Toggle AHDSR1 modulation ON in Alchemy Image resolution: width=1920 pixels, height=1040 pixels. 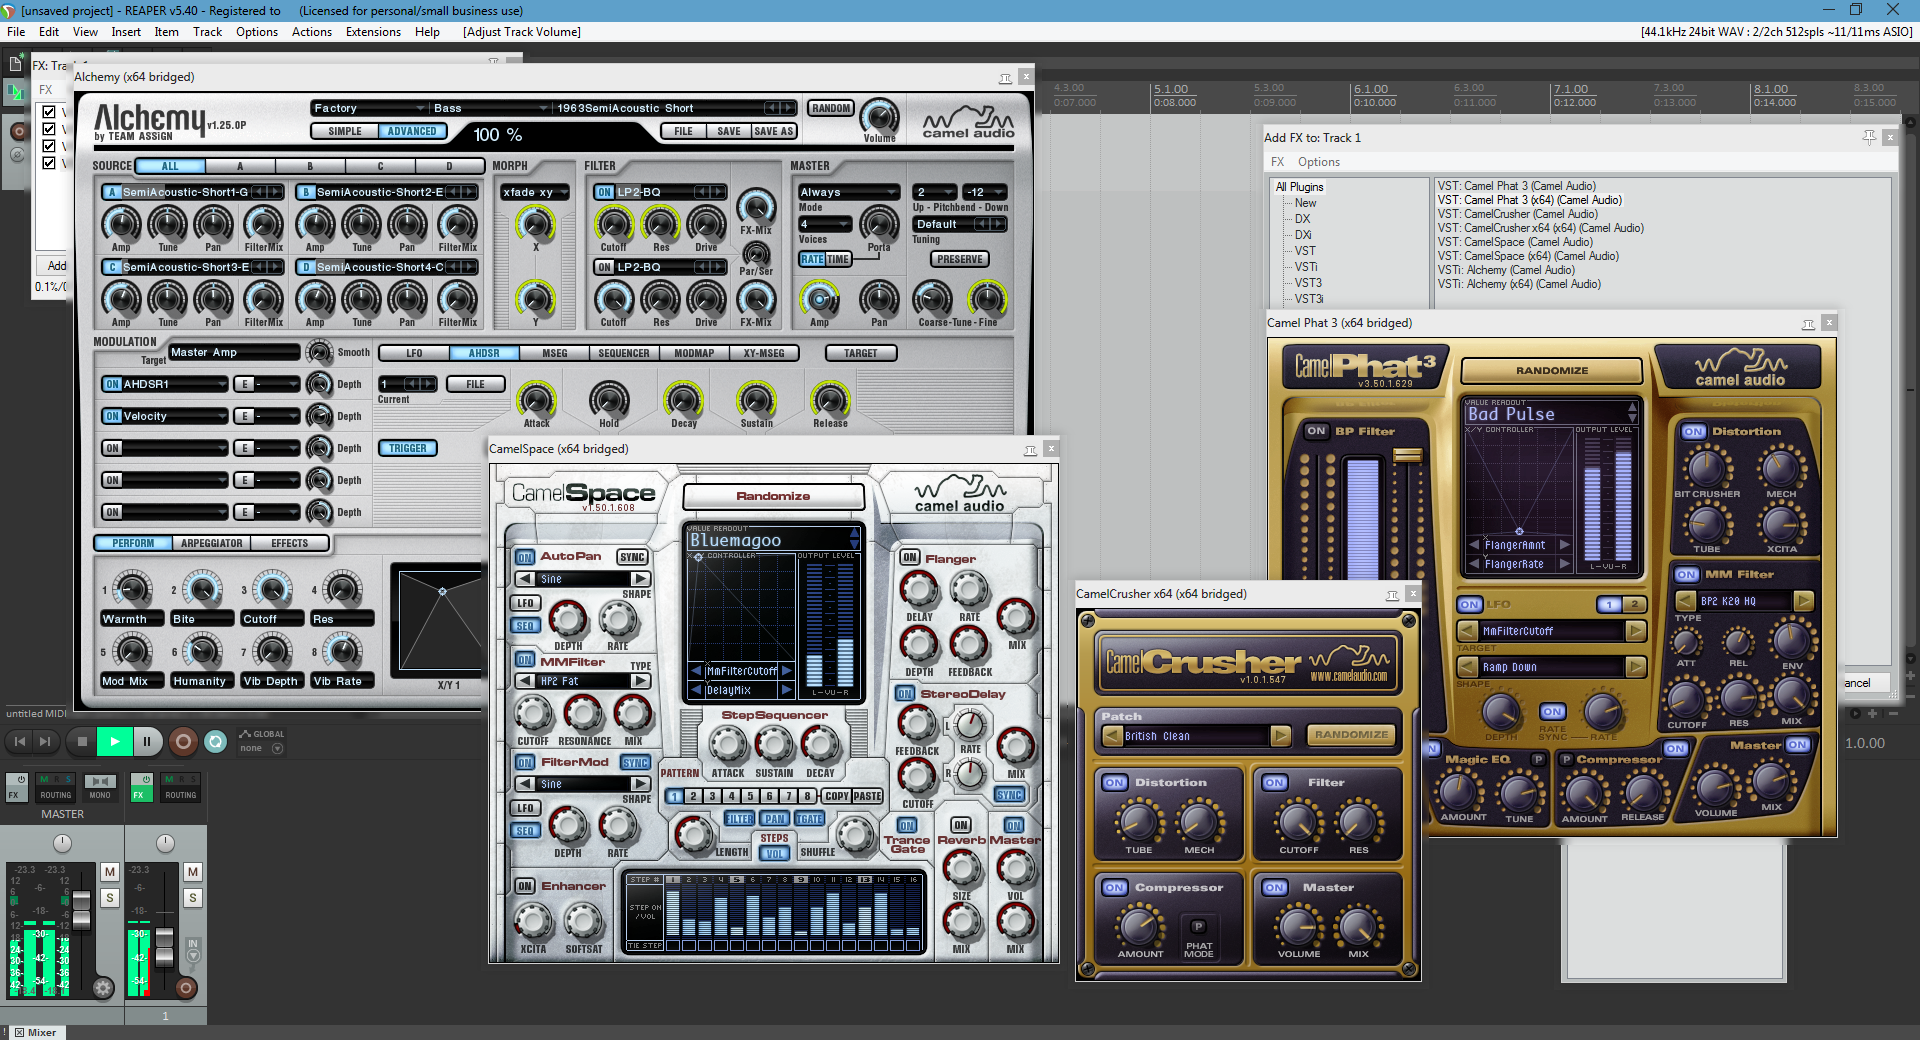pyautogui.click(x=111, y=384)
